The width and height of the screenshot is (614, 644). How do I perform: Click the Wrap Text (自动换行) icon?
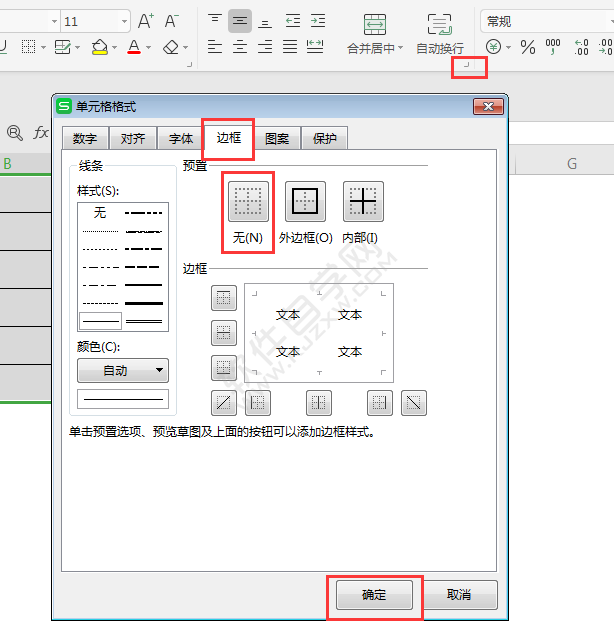439,26
